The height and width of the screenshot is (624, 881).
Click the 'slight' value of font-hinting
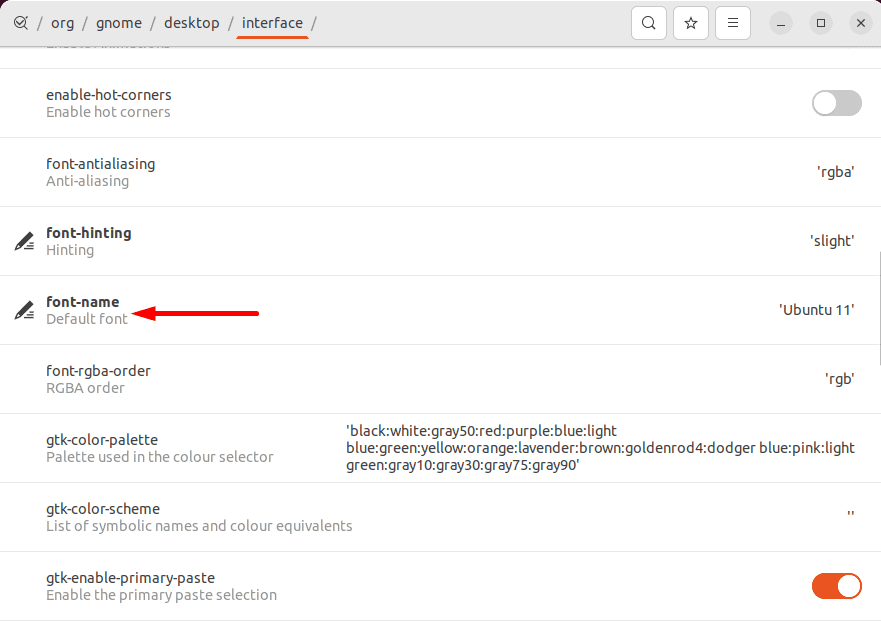coord(833,240)
